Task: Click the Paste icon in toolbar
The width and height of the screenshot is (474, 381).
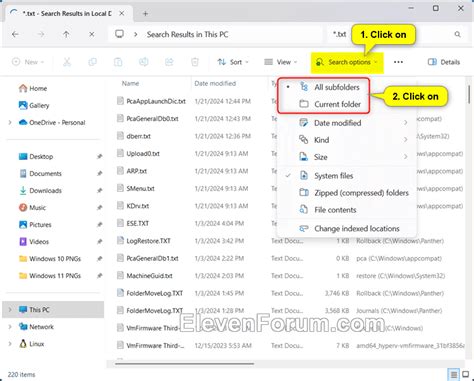Action: 118,62
